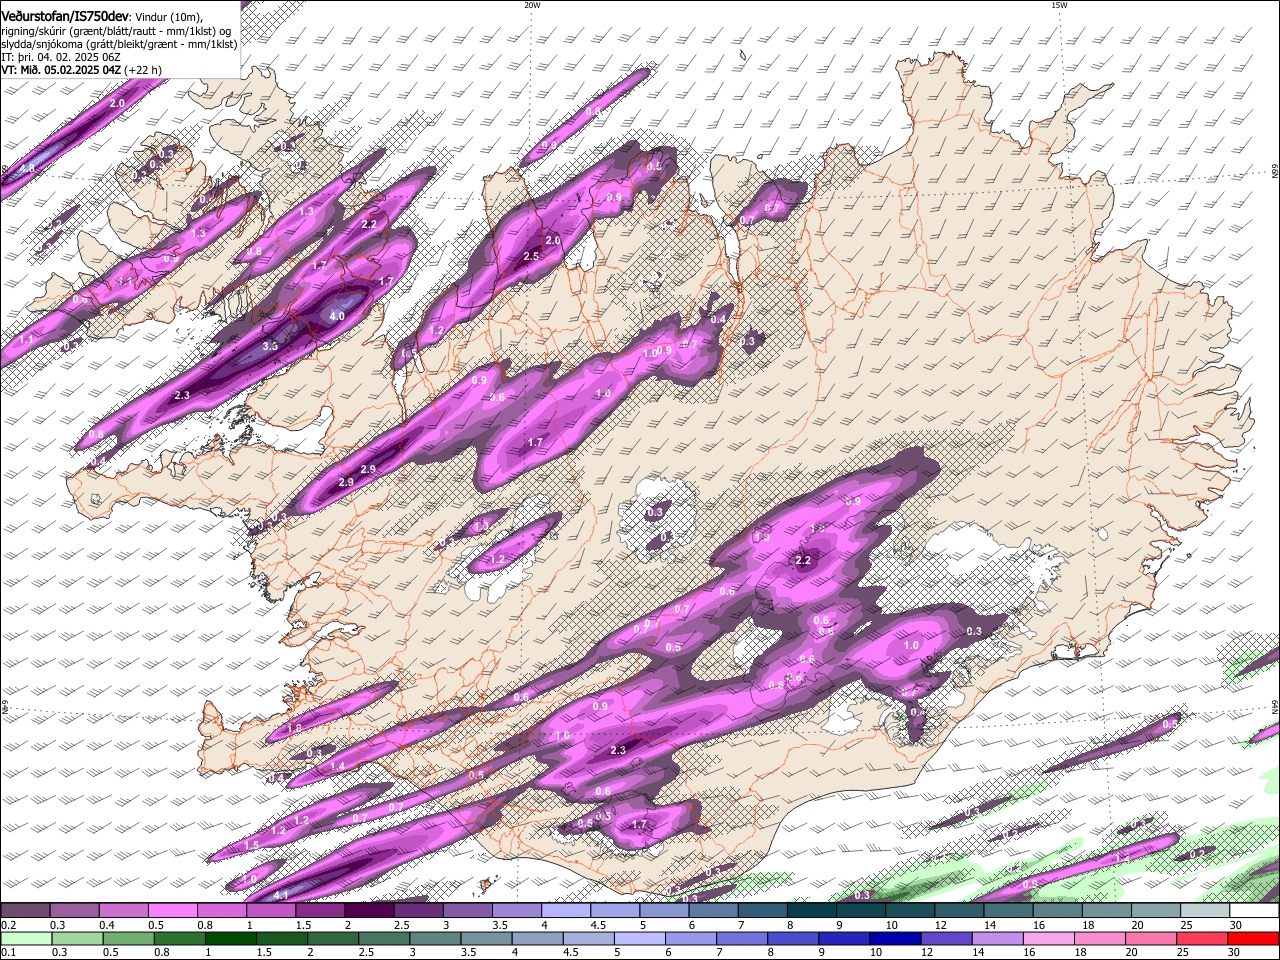Click dark teal snow swatch between 8 and 9
Screen dimensions: 1280x960
[x=812, y=911]
